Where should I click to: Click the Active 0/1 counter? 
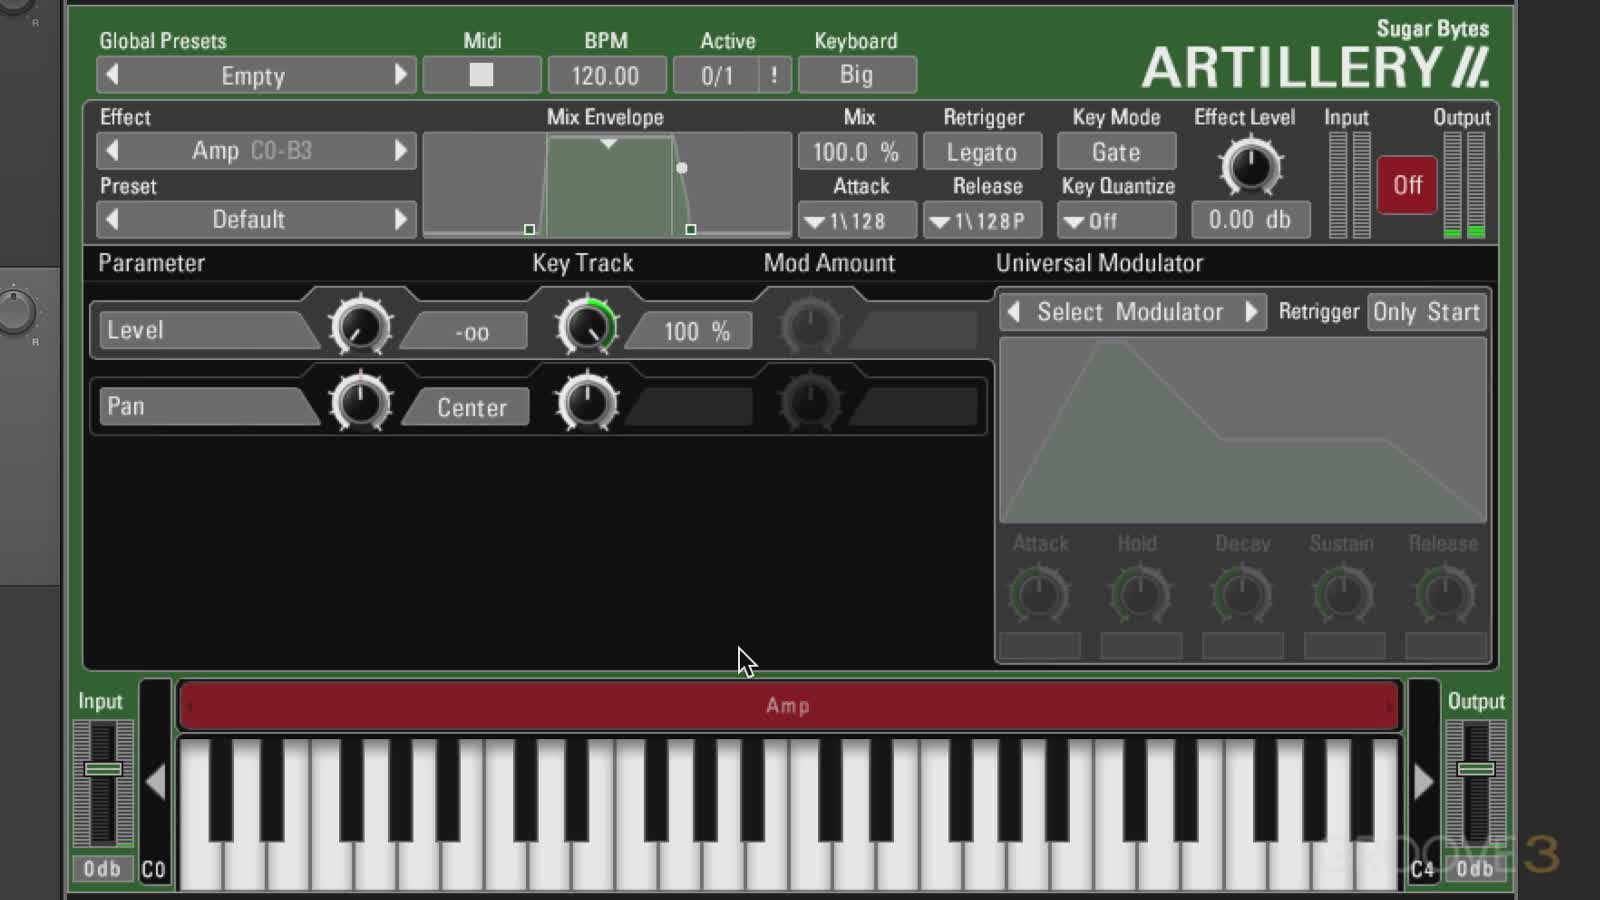point(716,76)
